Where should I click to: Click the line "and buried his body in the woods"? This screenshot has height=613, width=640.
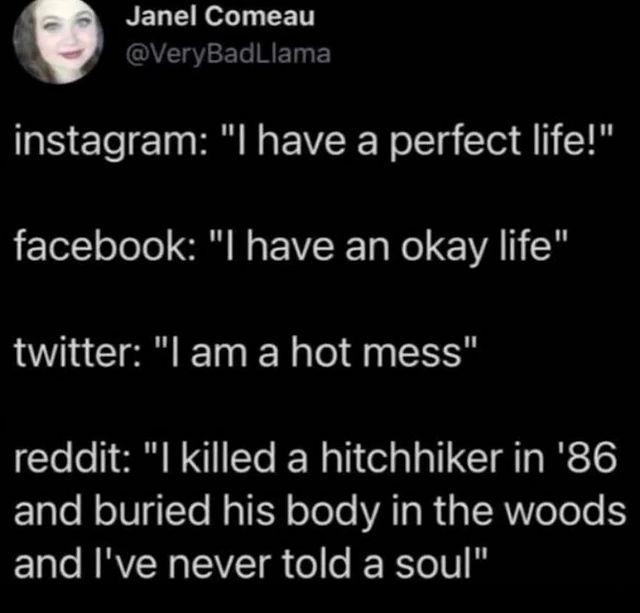[x=320, y=511]
